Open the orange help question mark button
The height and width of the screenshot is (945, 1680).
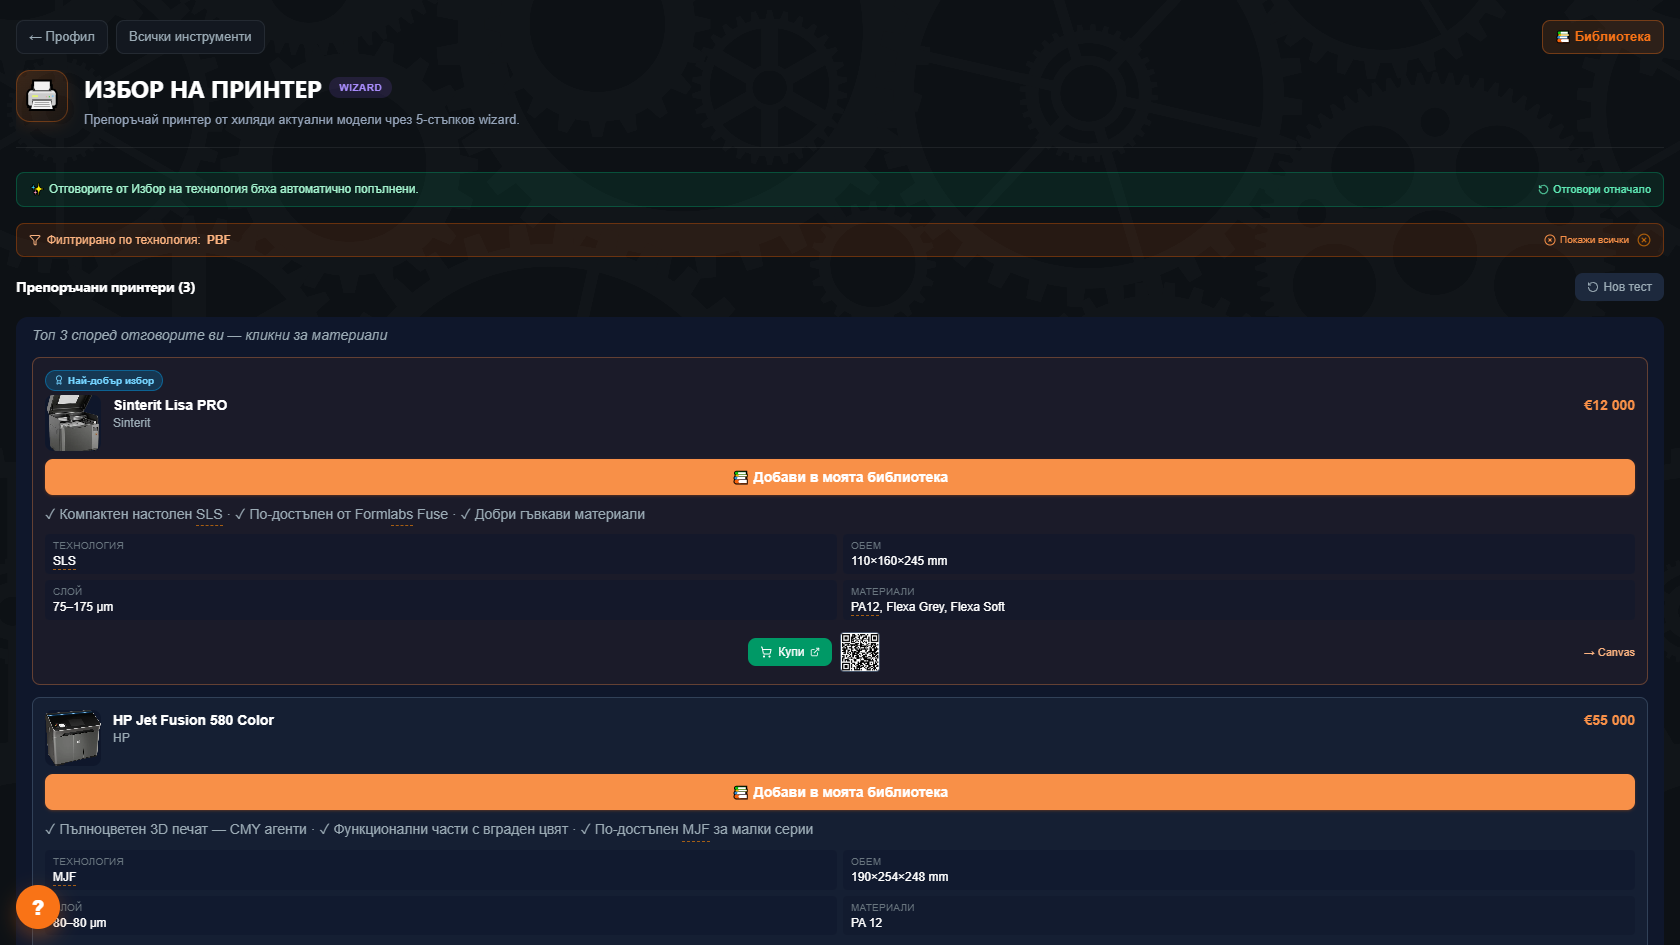38,907
